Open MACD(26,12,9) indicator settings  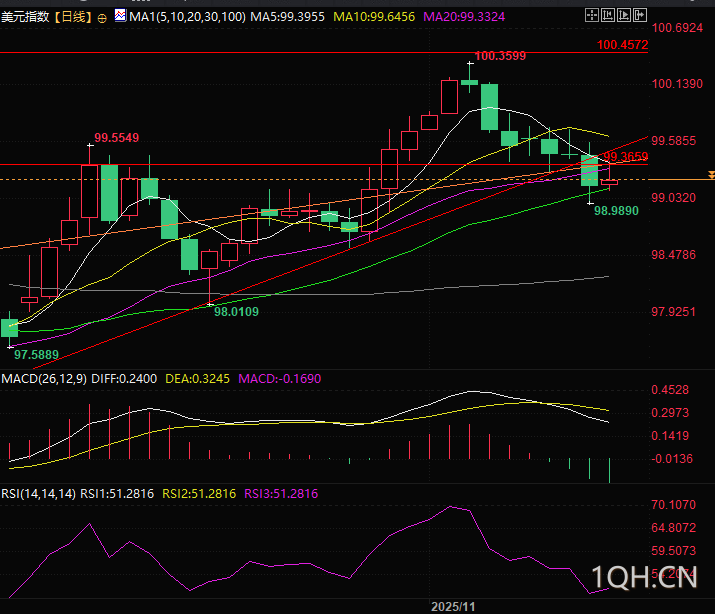[44, 378]
